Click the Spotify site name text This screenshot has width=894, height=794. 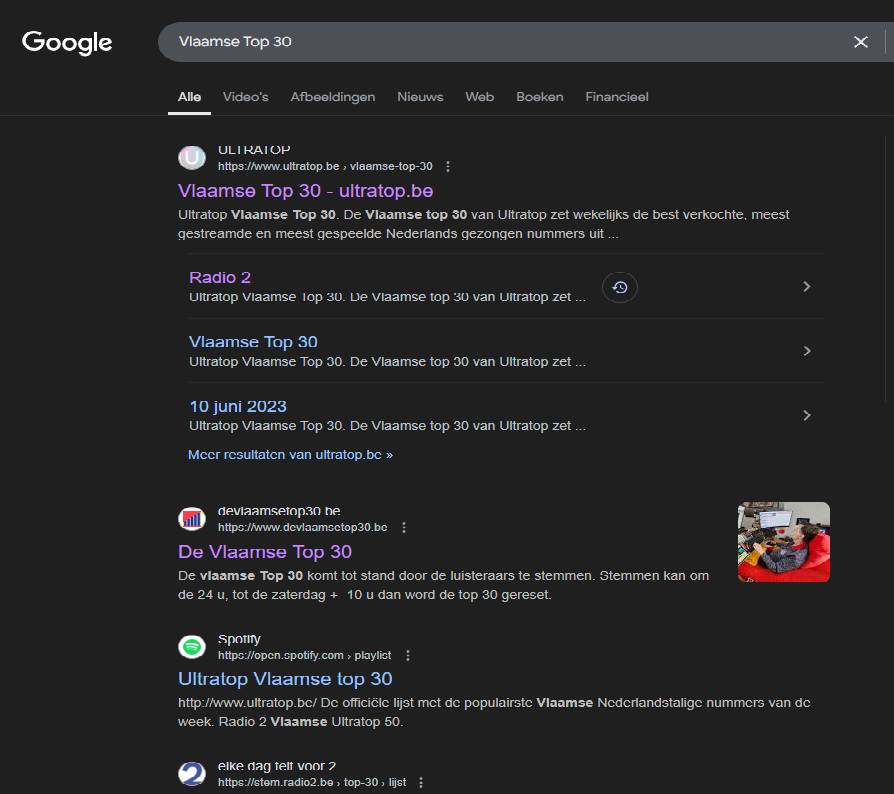(239, 639)
